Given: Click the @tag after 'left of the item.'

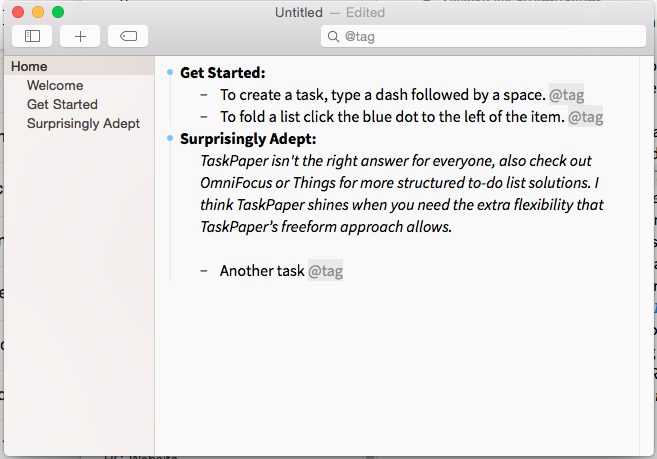Looking at the screenshot, I should pyautogui.click(x=585, y=117).
